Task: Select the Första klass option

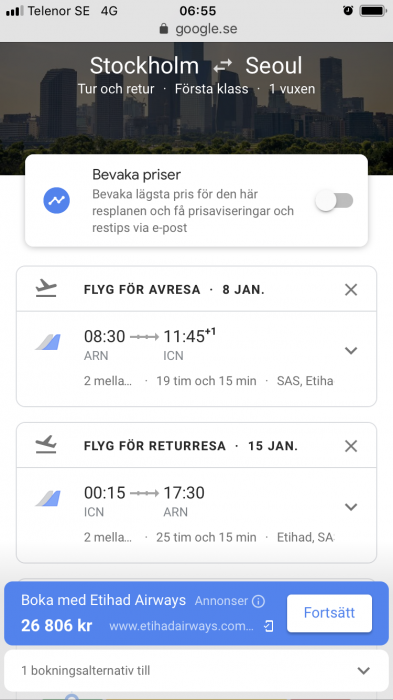Action: pos(211,89)
